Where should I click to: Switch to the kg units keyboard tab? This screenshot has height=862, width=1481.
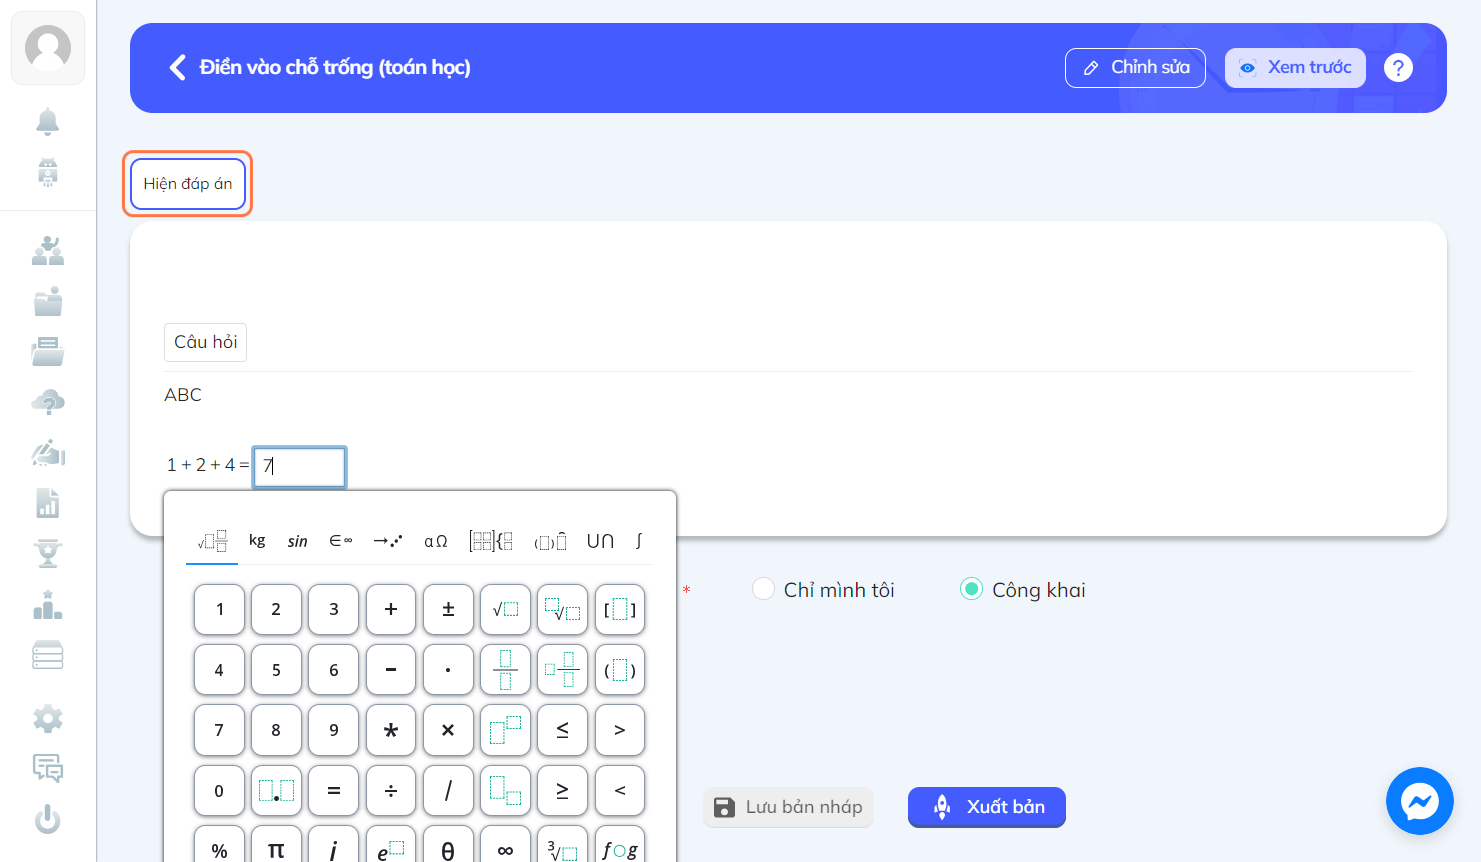click(x=257, y=540)
